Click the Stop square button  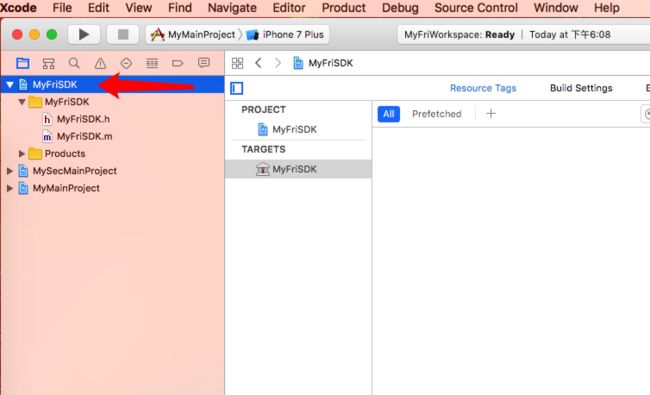coord(123,34)
